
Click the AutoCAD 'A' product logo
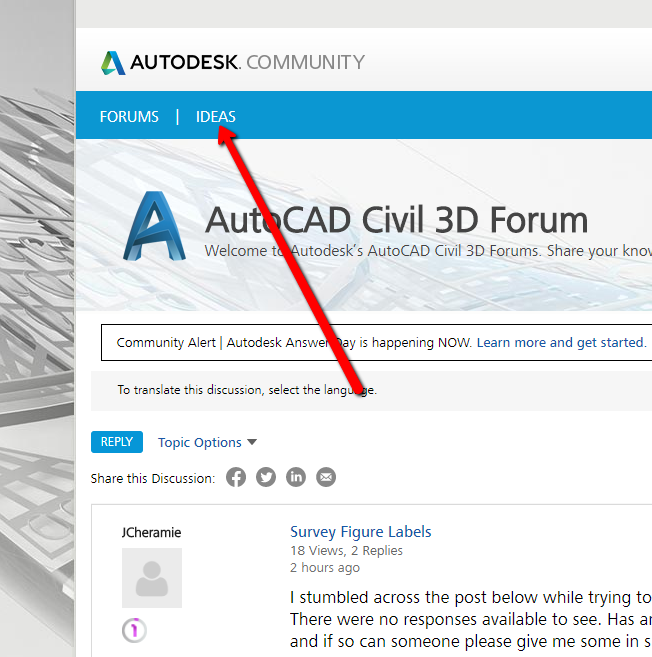(x=154, y=226)
